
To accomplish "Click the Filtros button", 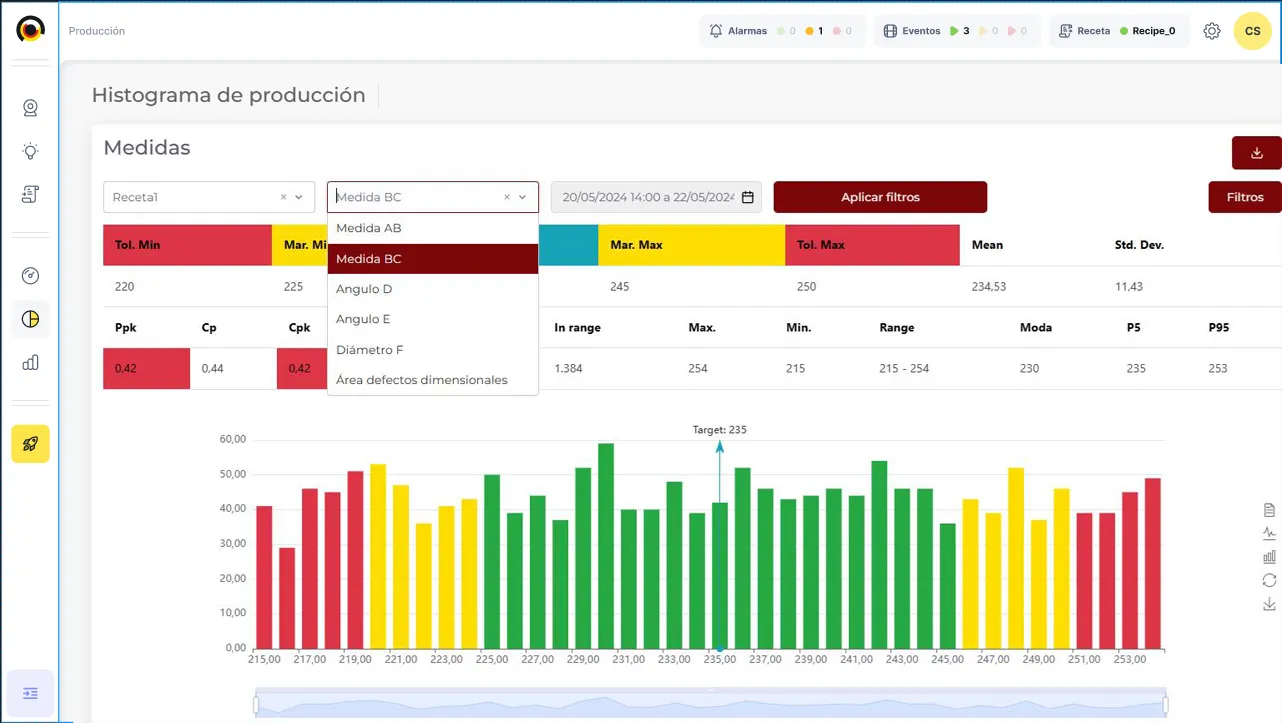I will click(1244, 197).
